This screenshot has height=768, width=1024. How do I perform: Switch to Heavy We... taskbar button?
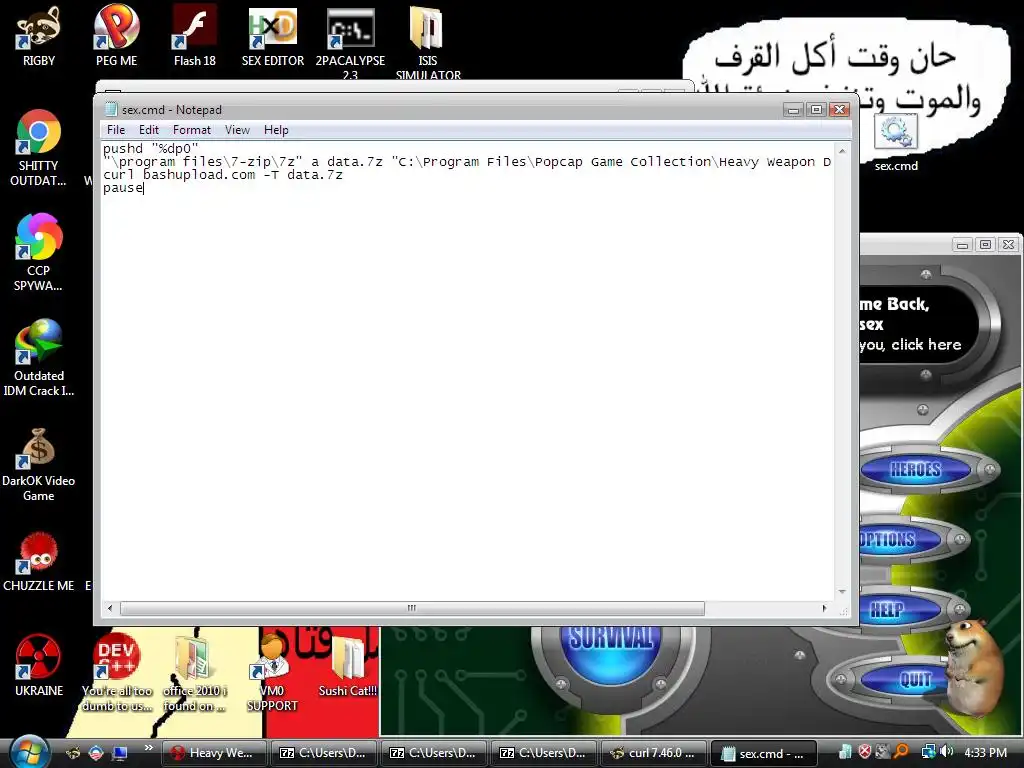(214, 753)
